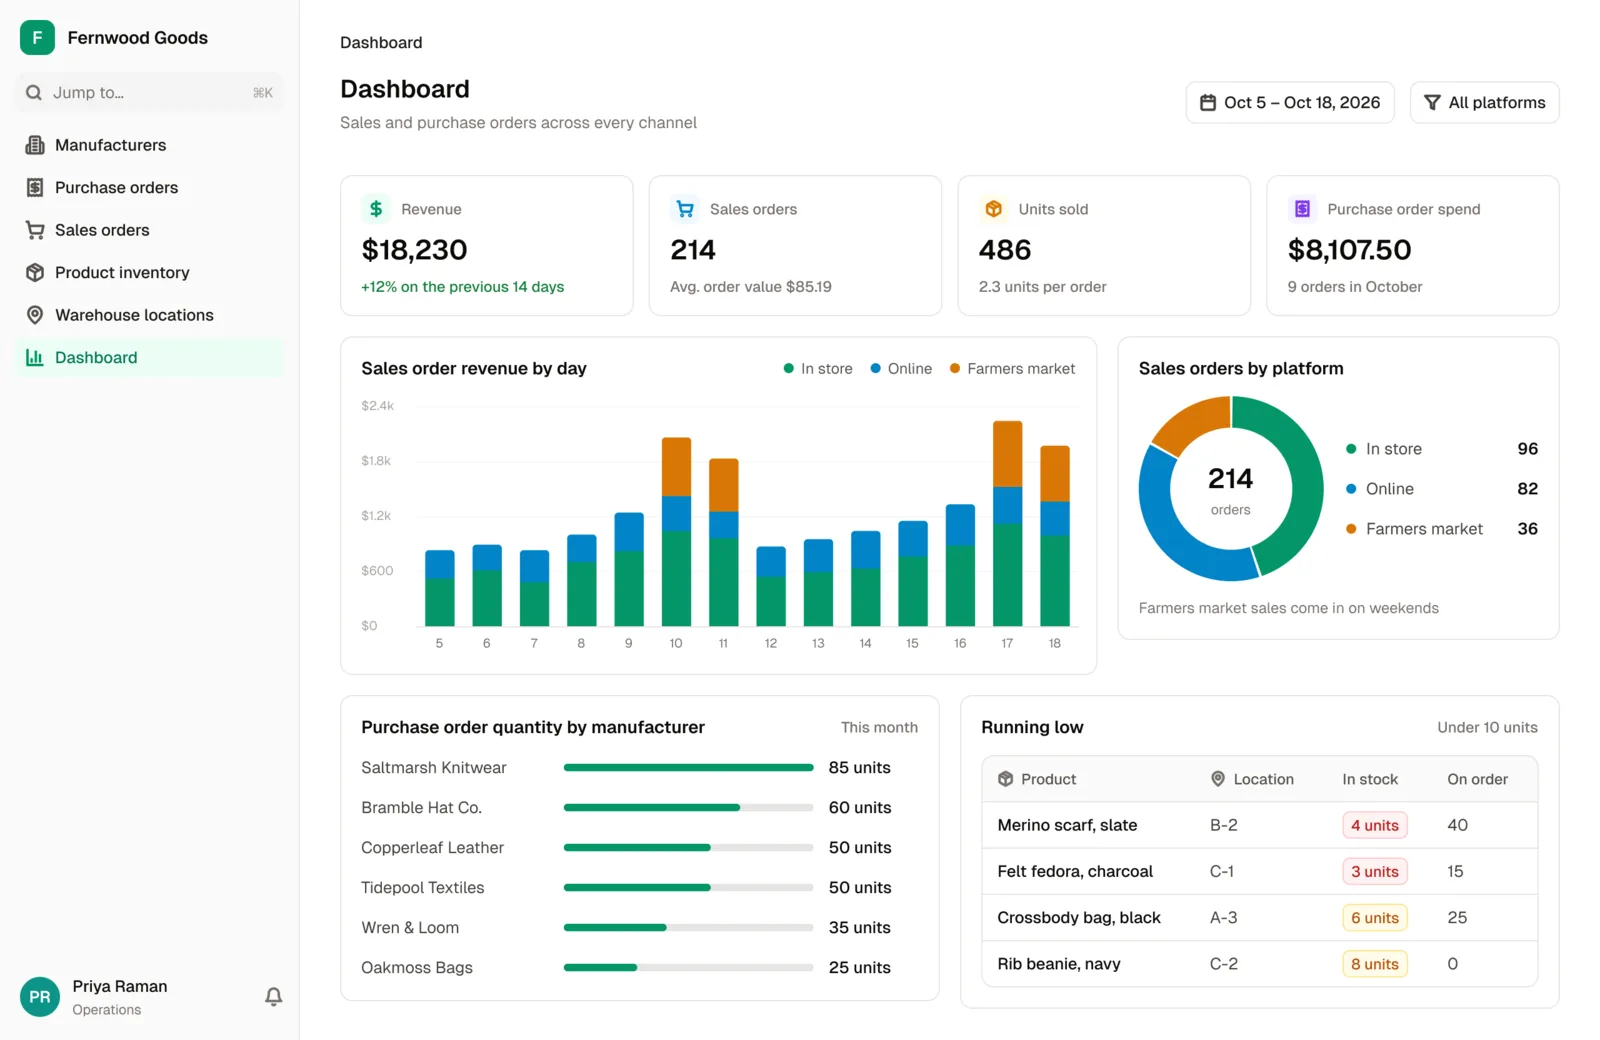Click the Rib beanie, navy row

click(x=1259, y=964)
